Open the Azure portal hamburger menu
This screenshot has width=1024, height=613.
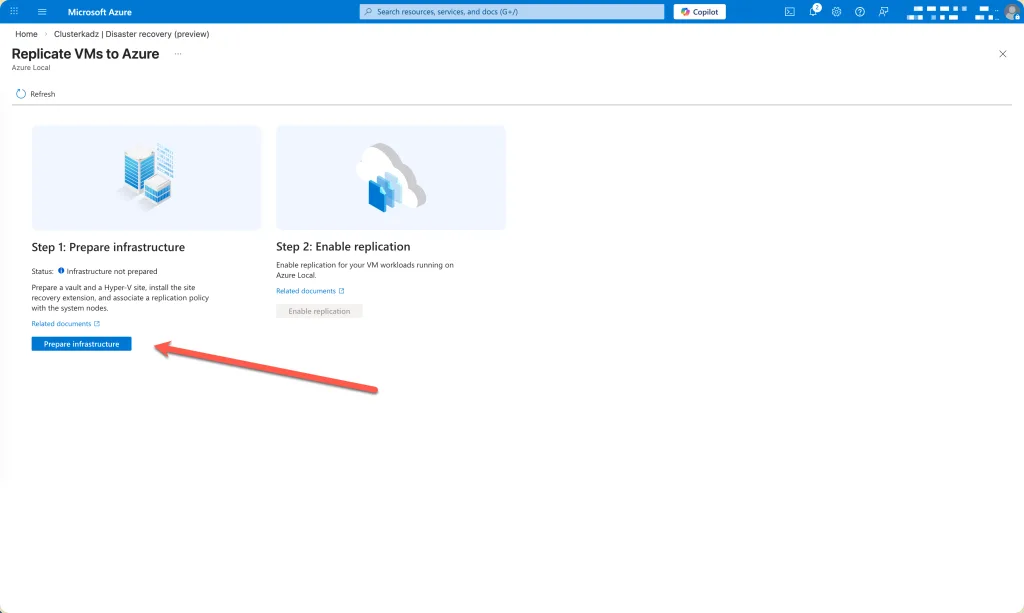(42, 12)
